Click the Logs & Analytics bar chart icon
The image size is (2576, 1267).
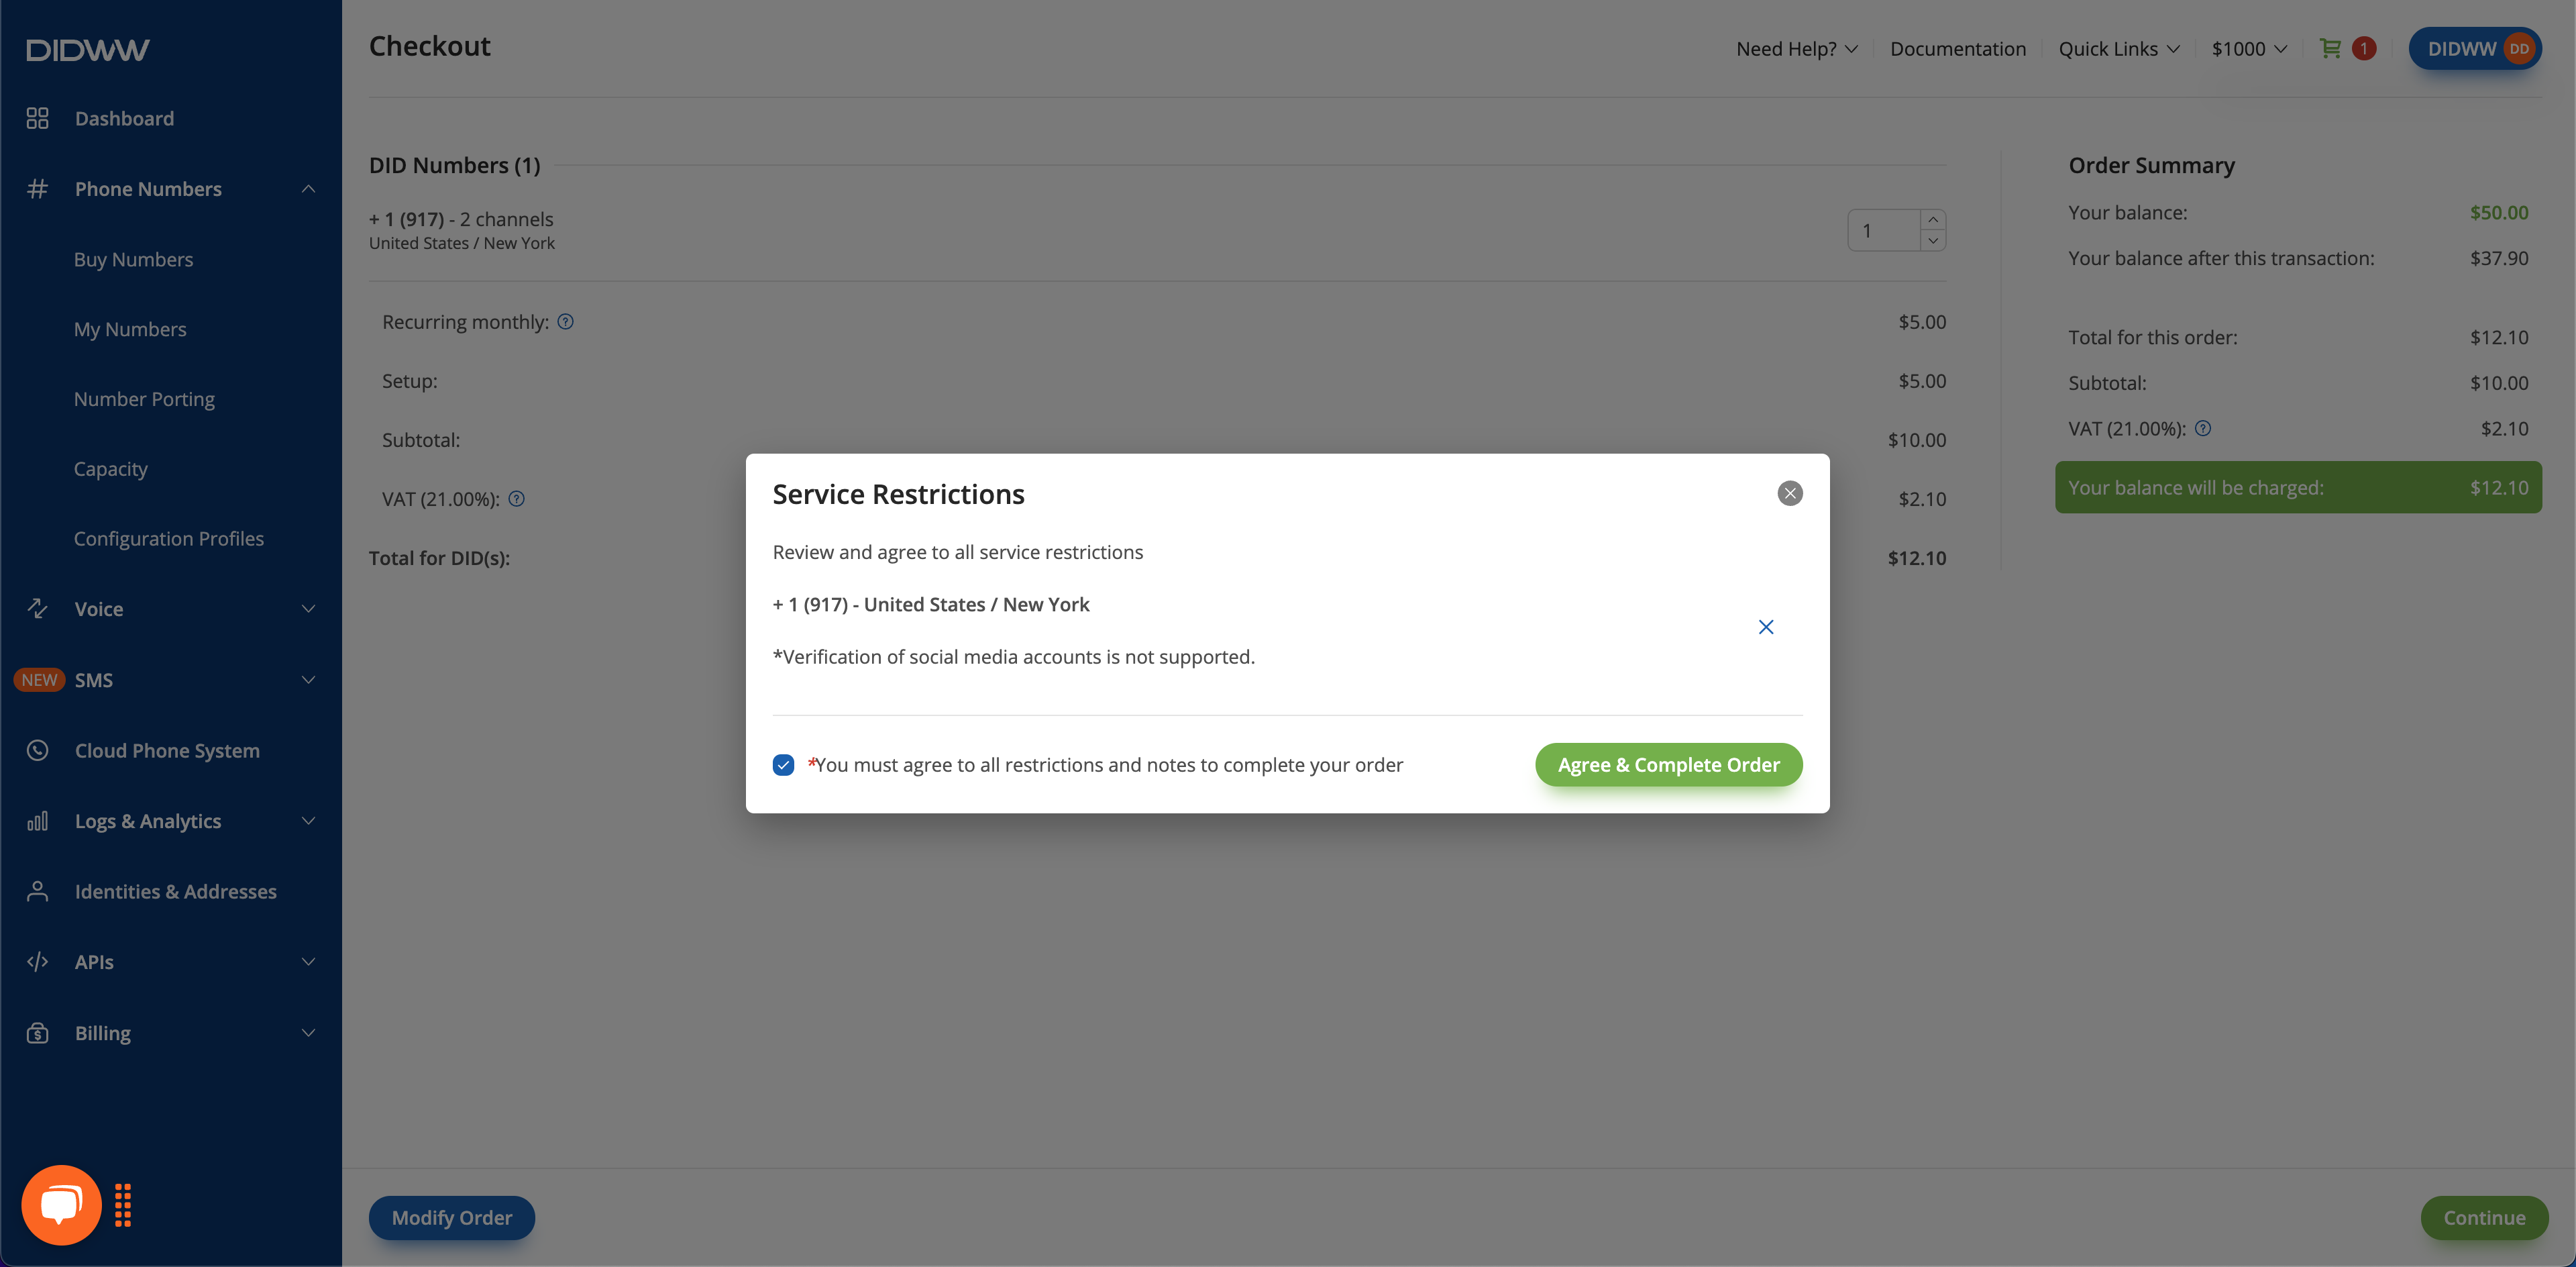(37, 821)
